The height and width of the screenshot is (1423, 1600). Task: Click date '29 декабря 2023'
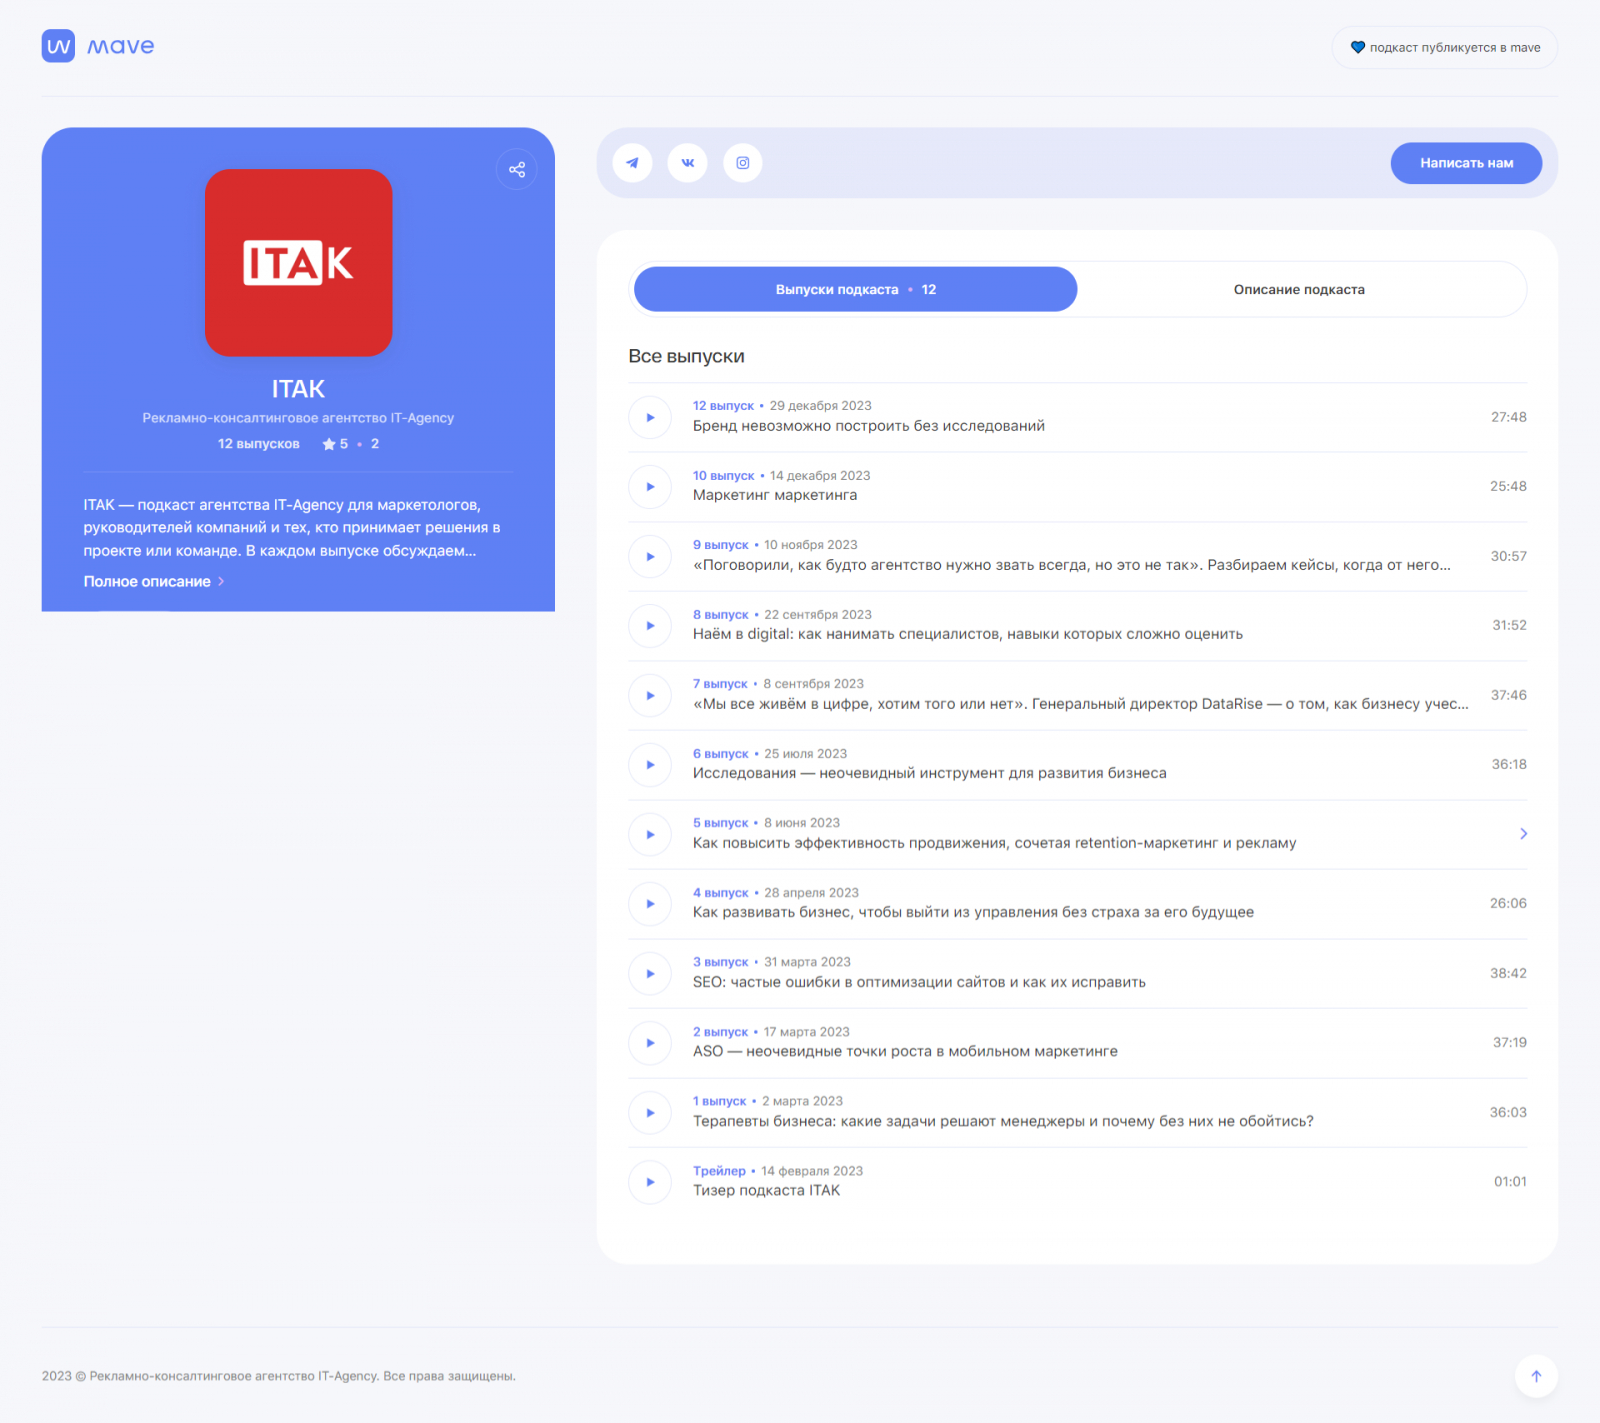coord(820,406)
